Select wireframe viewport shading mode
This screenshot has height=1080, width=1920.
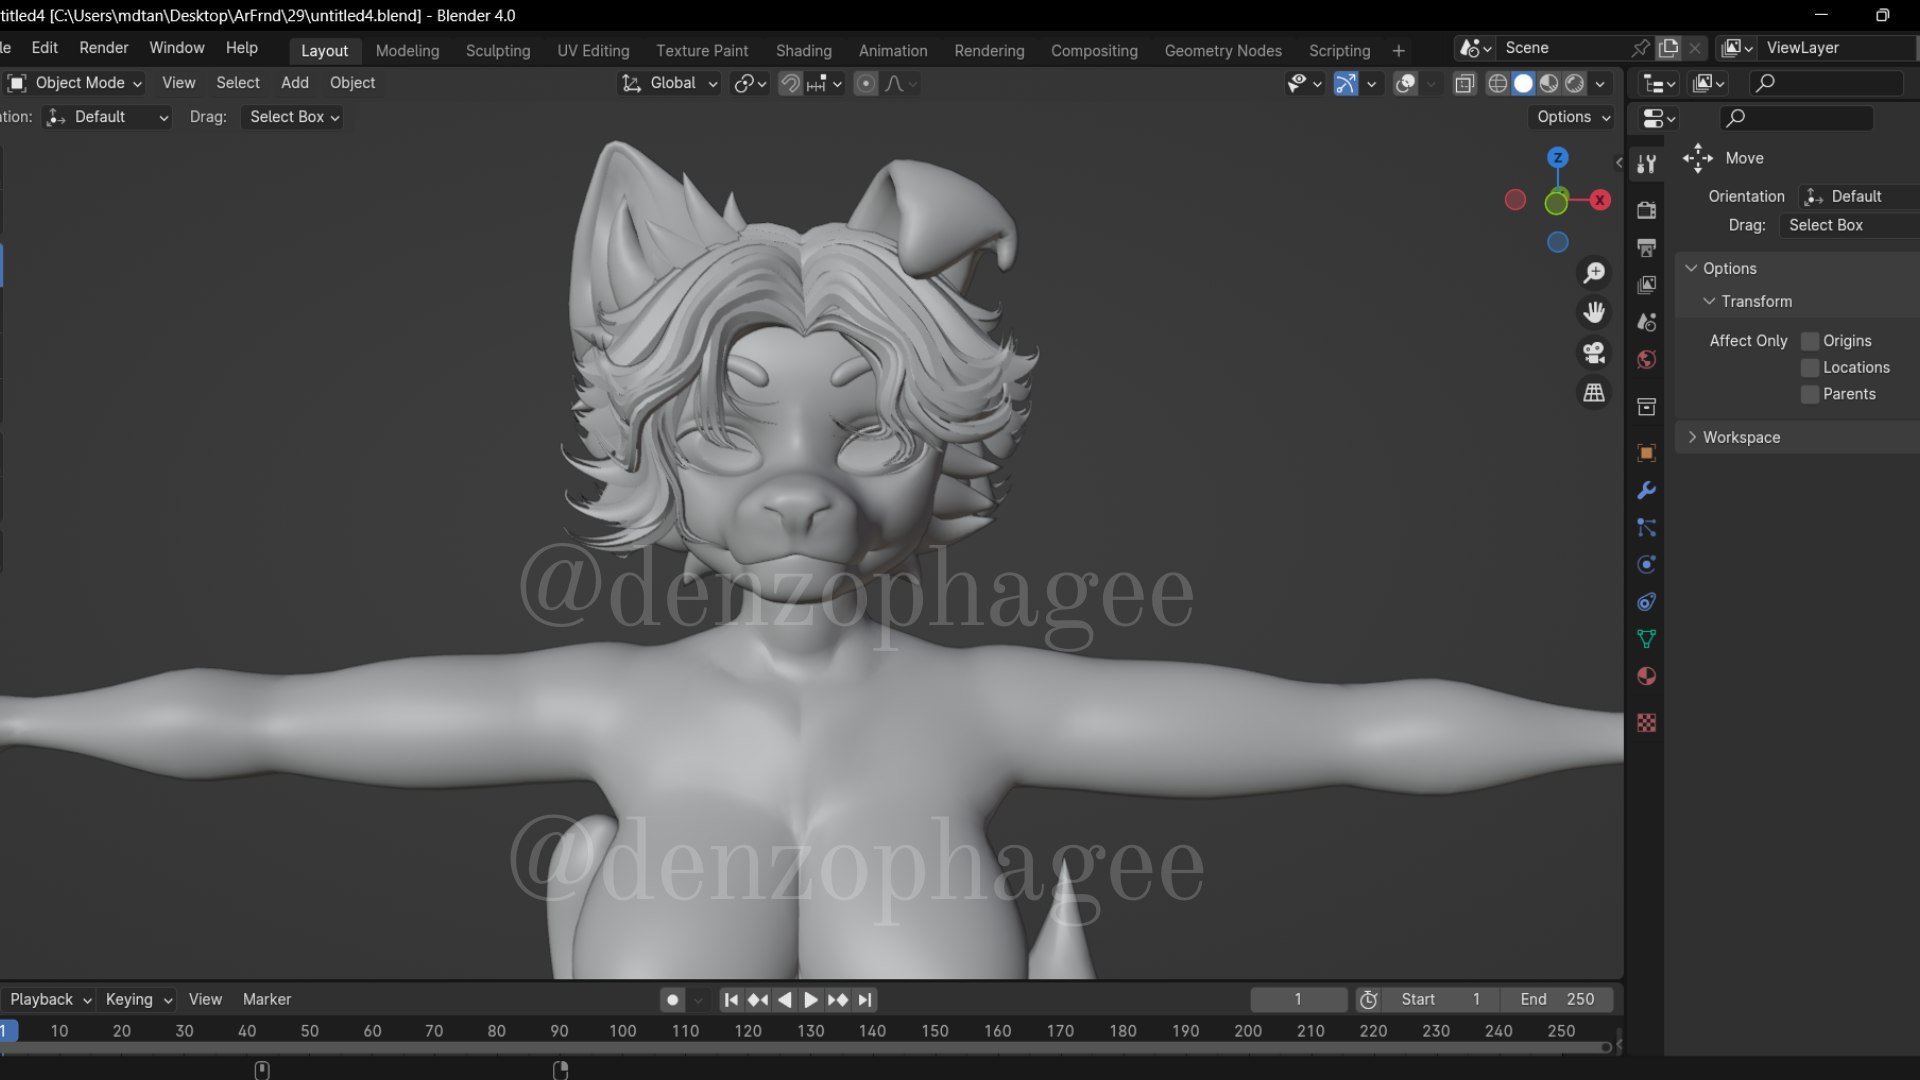click(x=1497, y=84)
